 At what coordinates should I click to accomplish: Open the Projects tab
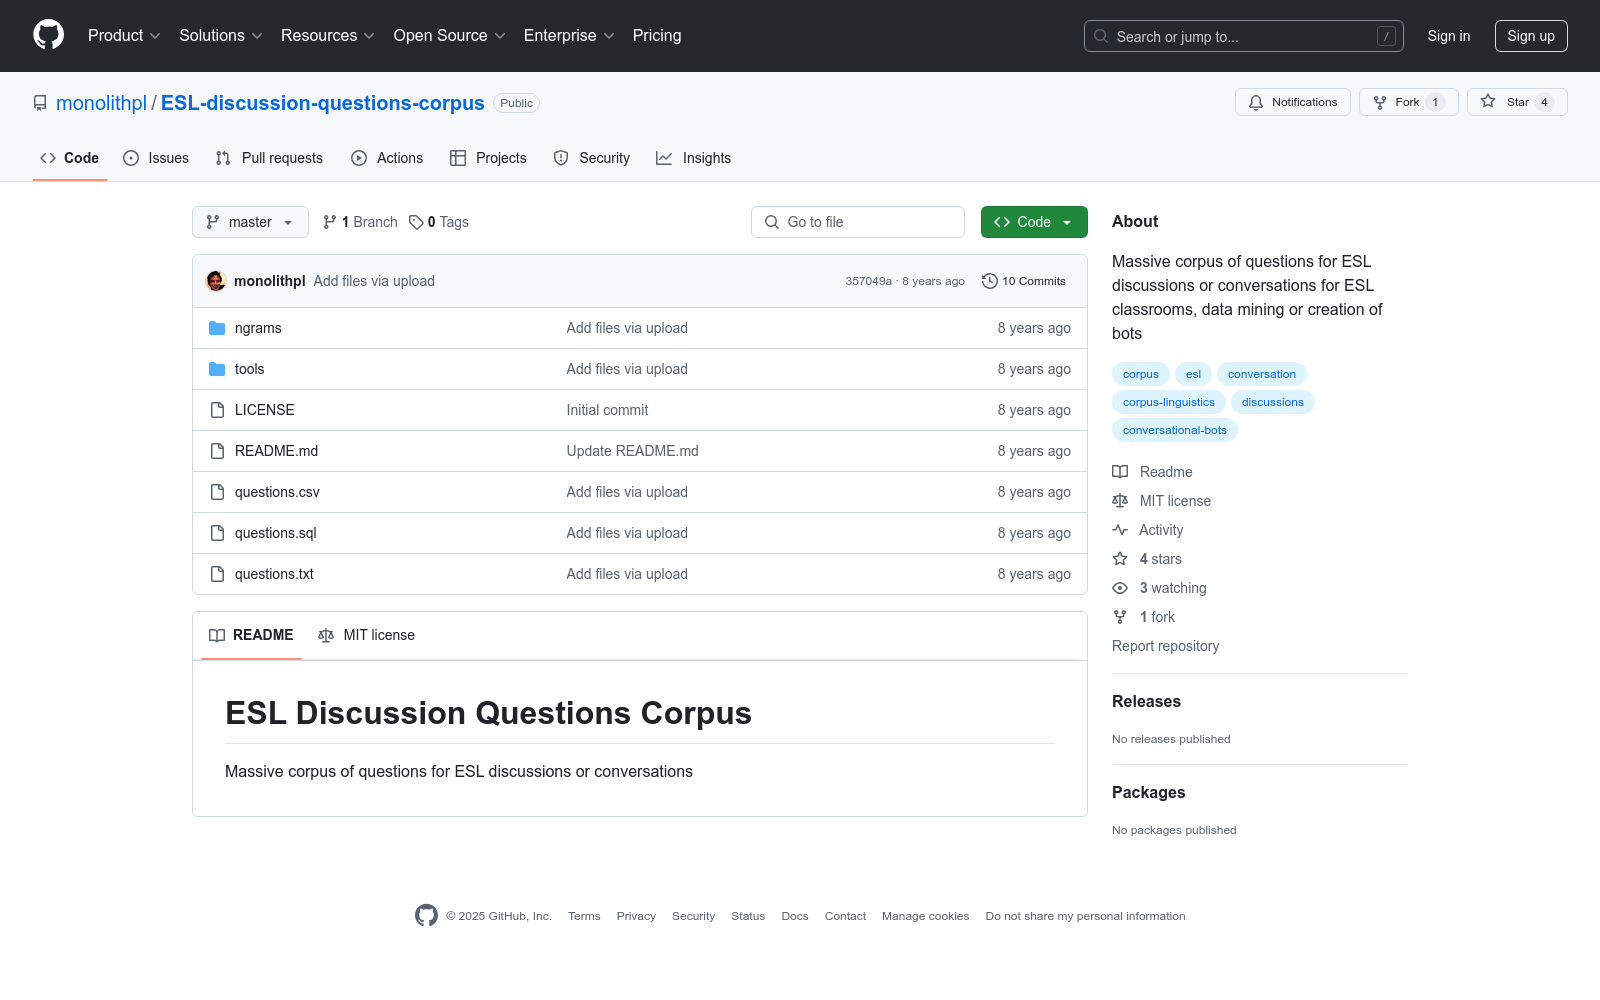(488, 158)
